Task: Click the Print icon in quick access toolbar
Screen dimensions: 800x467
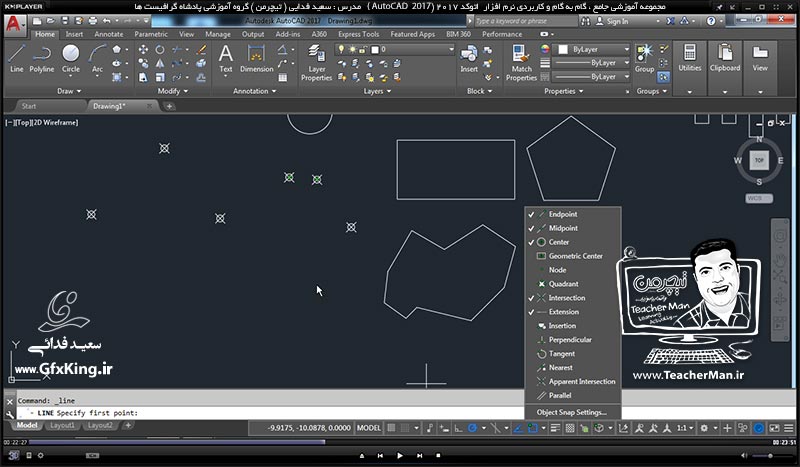Action: pos(93,21)
